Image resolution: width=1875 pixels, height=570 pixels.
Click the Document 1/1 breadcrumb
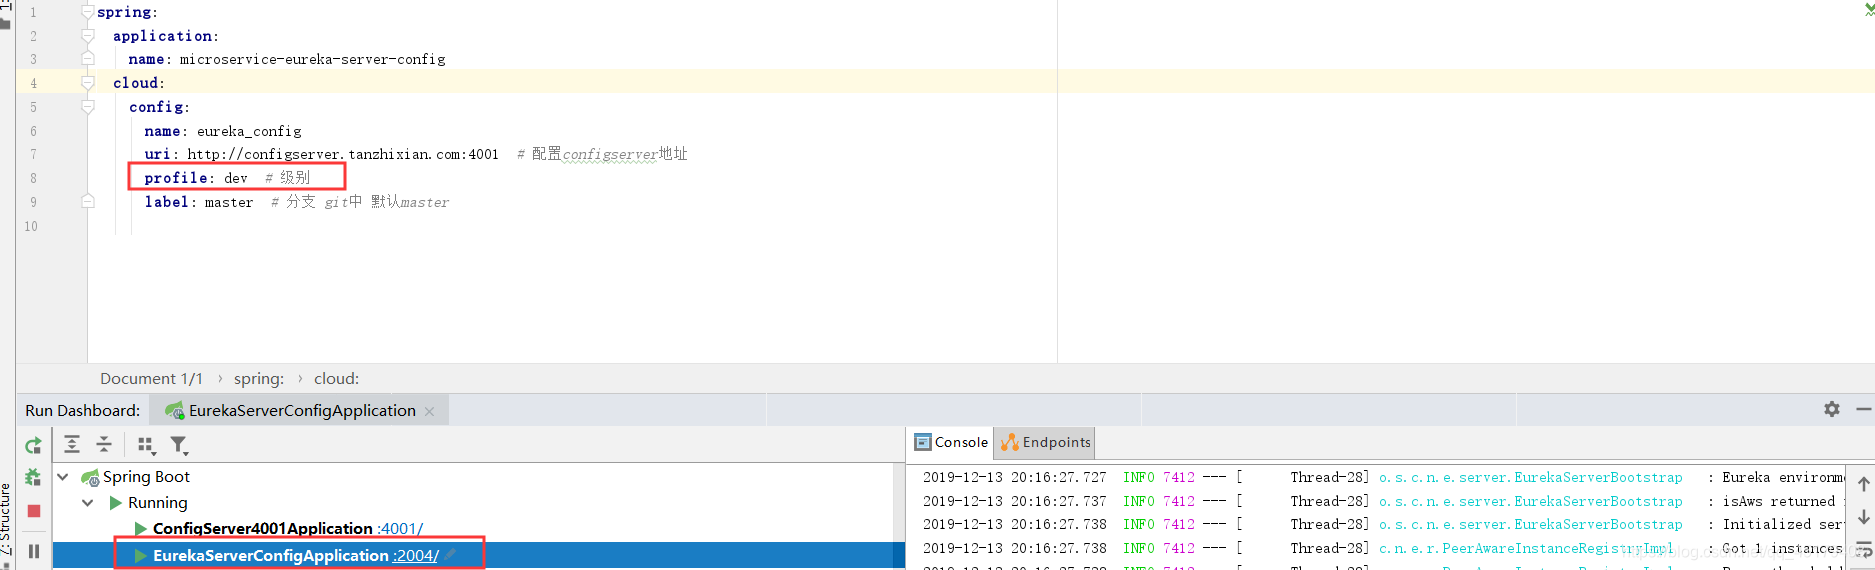[151, 379]
